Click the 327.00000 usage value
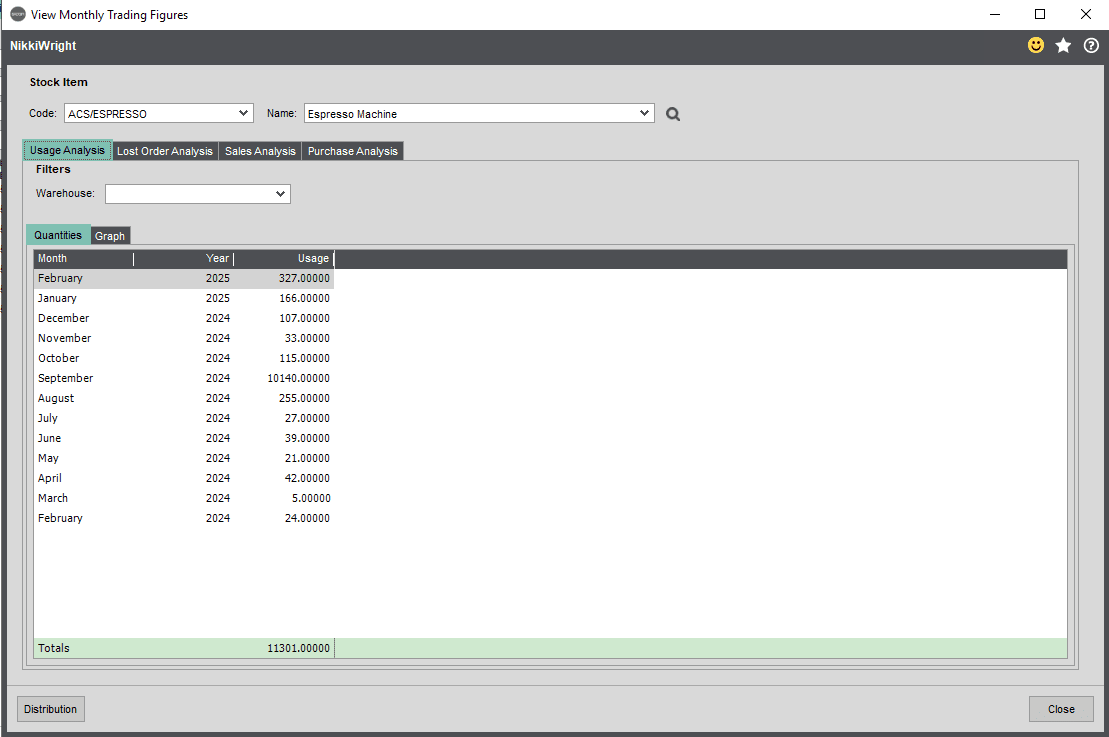 click(304, 279)
